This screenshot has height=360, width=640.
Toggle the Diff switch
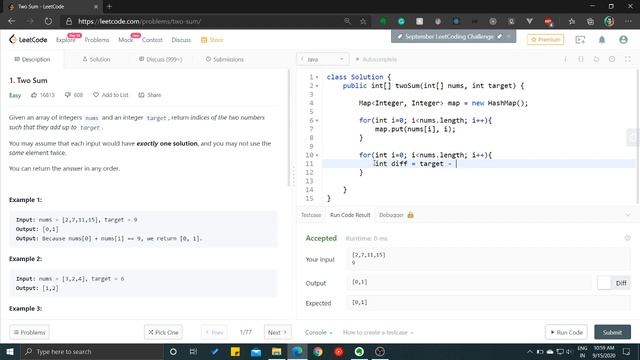(613, 283)
